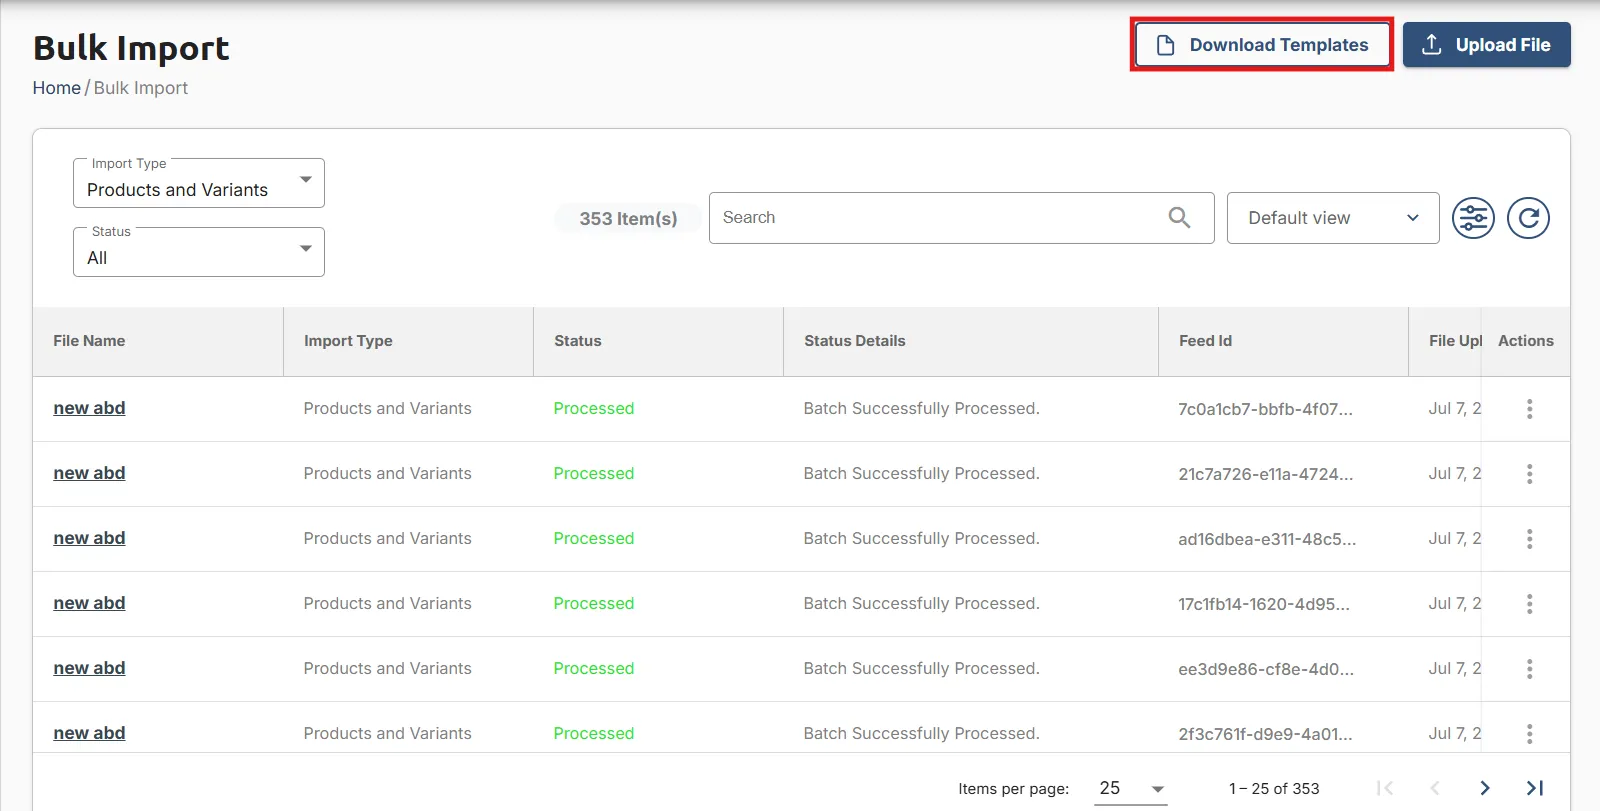Open actions menu for feed 7c0a1cb7-bbfb-4f07
Viewport: 1600px width, 811px height.
click(1529, 409)
